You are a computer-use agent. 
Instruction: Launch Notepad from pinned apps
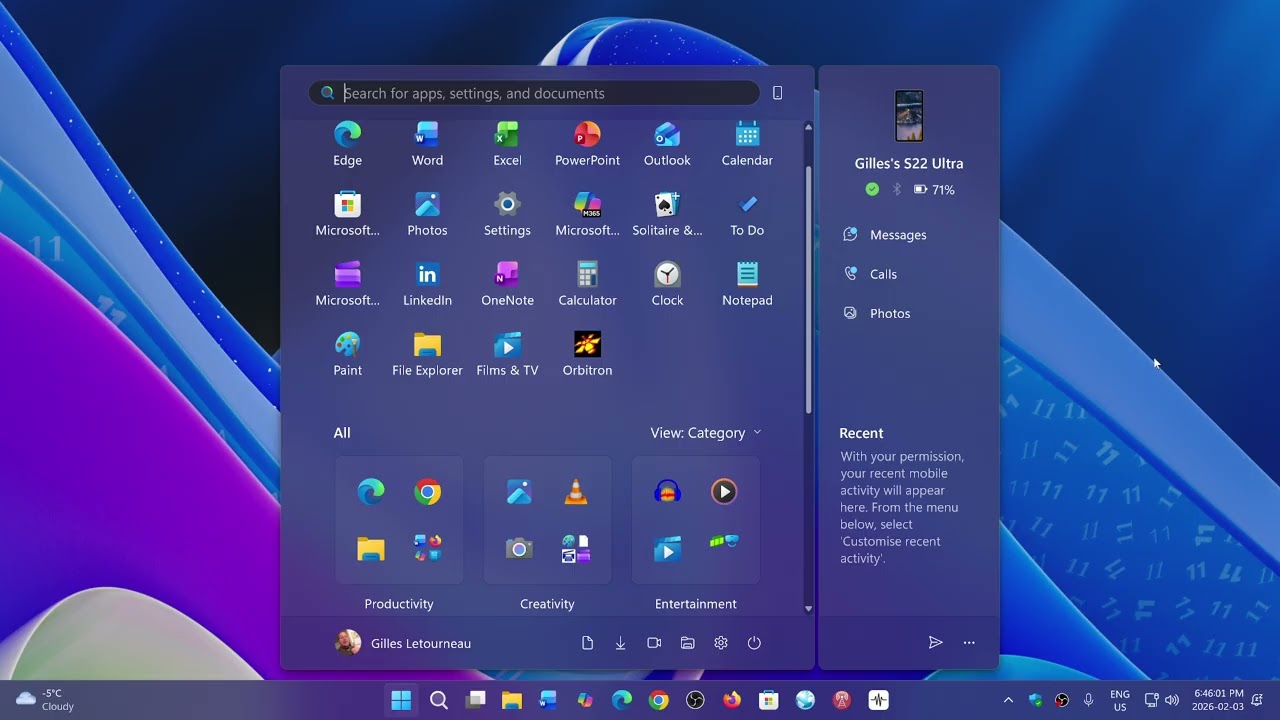(747, 285)
